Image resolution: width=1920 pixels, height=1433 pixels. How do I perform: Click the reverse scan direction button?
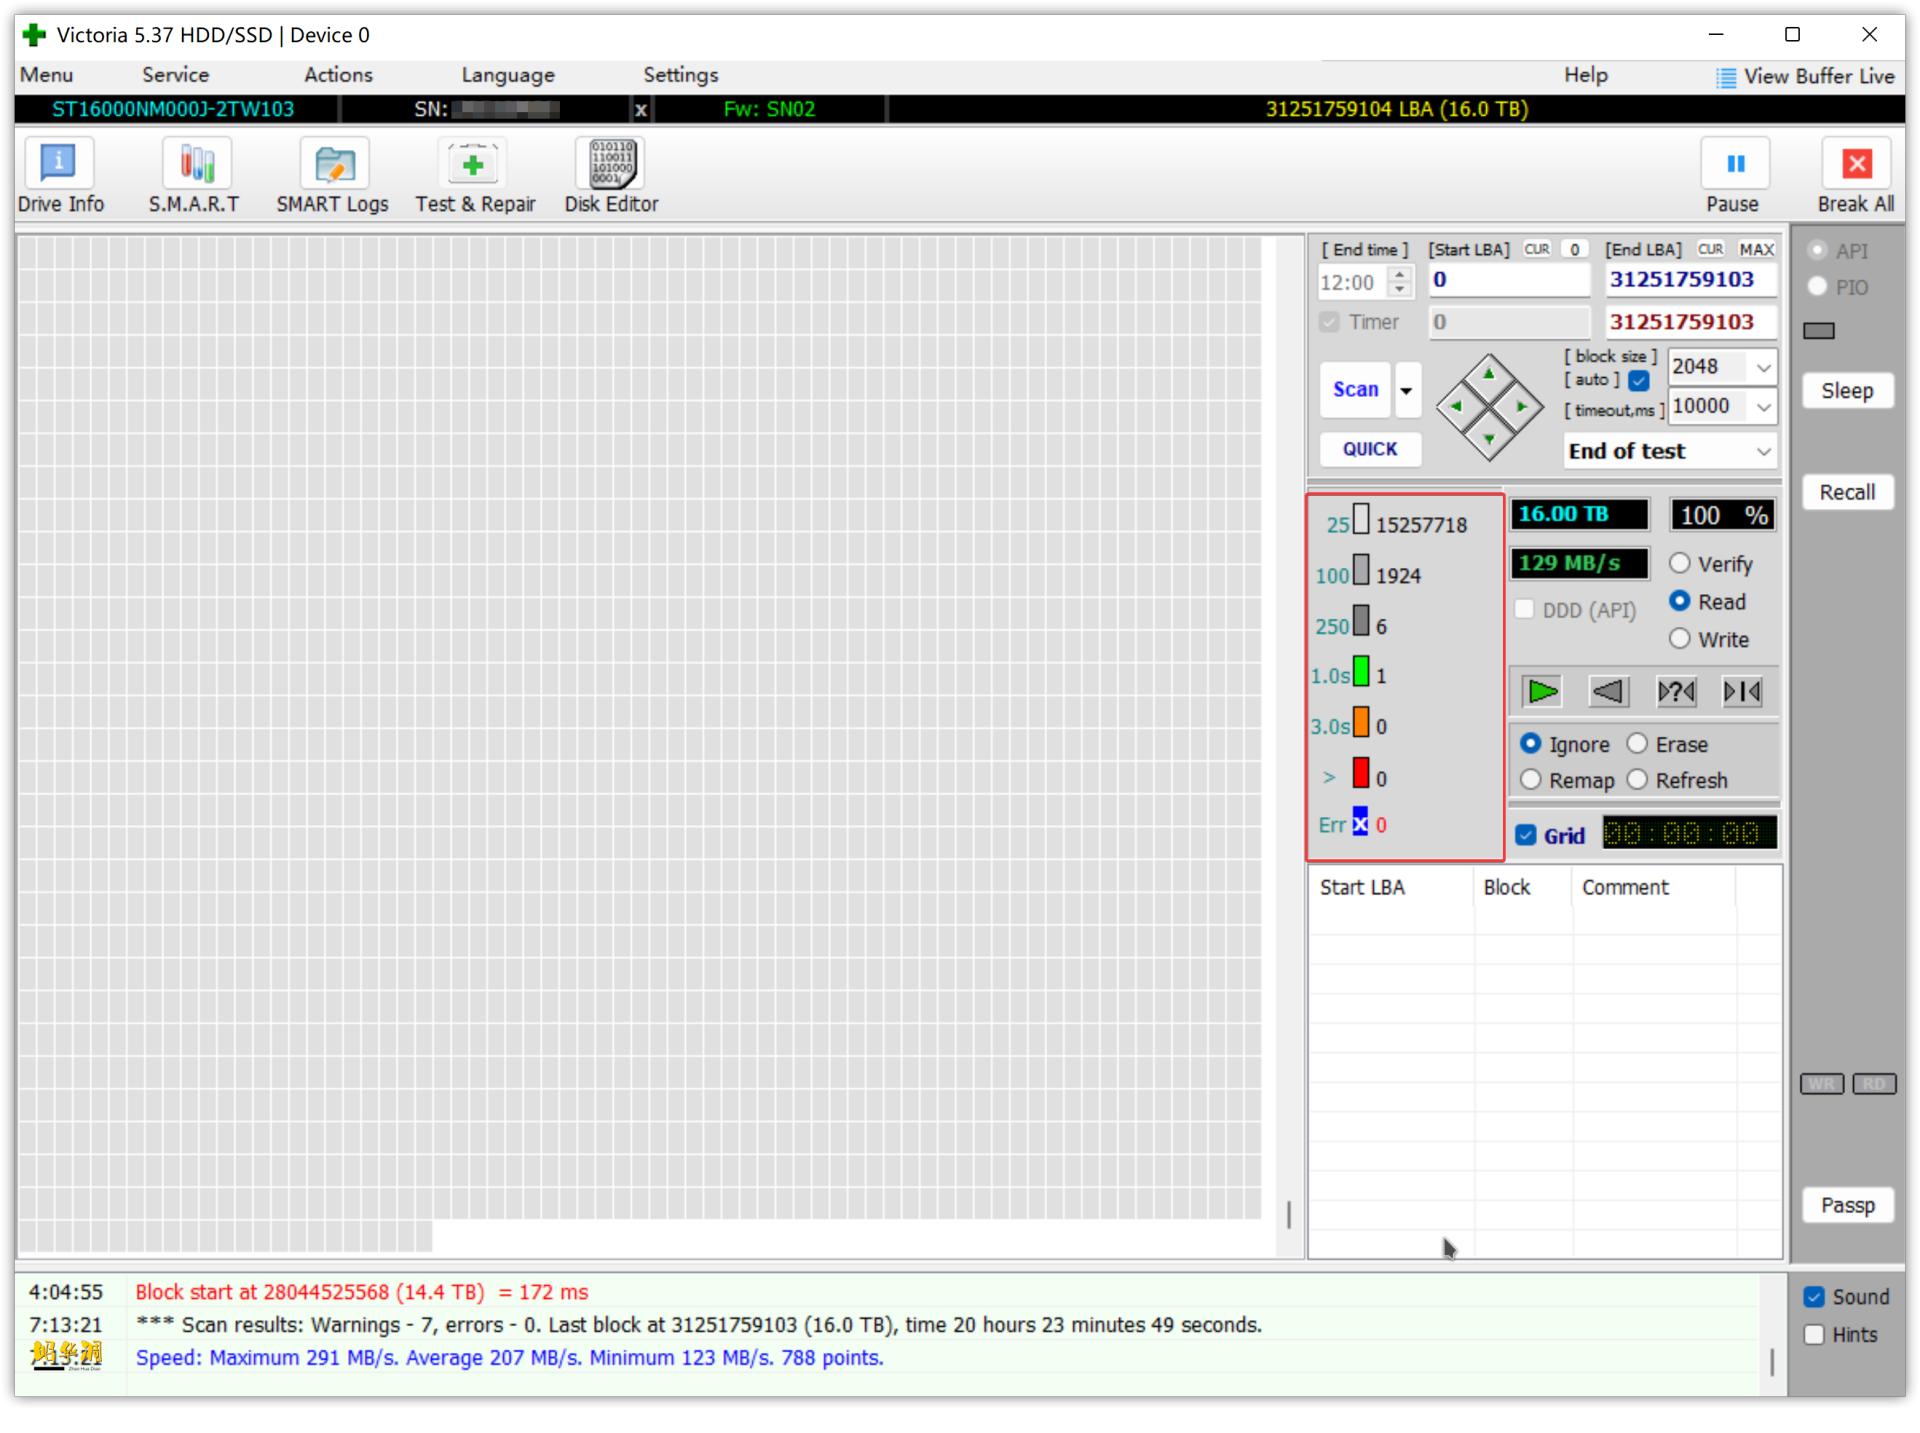[1608, 691]
